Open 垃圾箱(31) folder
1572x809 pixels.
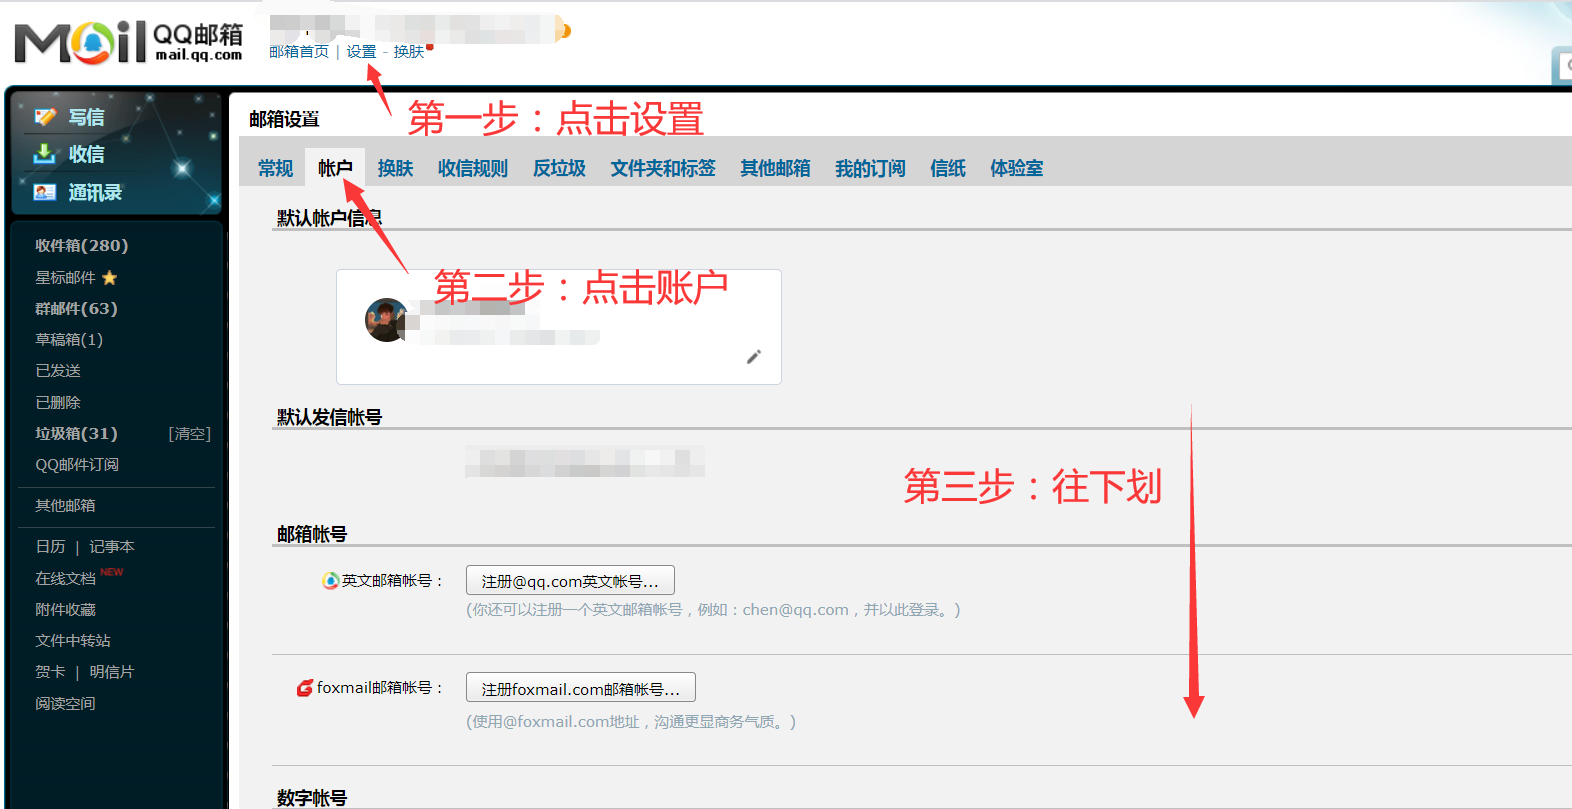(76, 433)
